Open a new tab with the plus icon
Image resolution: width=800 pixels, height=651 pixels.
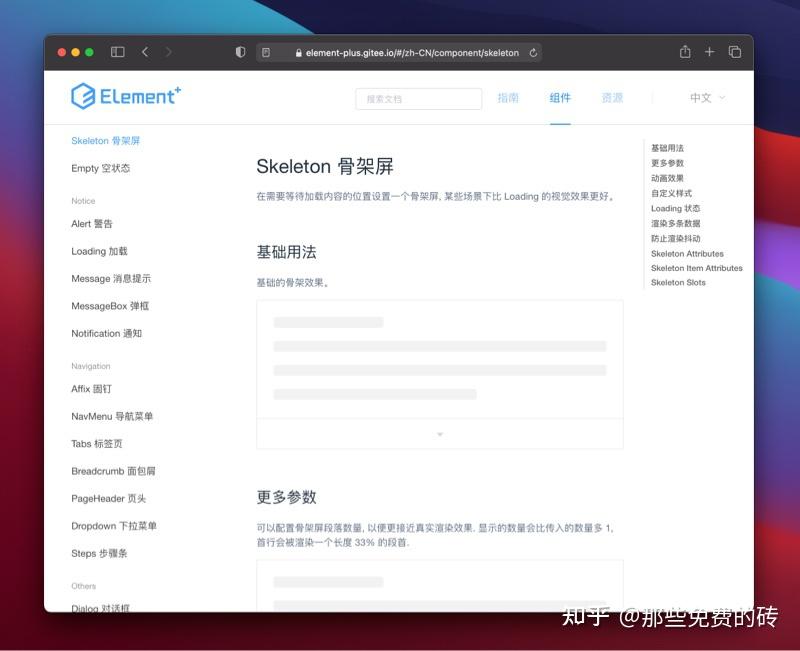click(710, 51)
